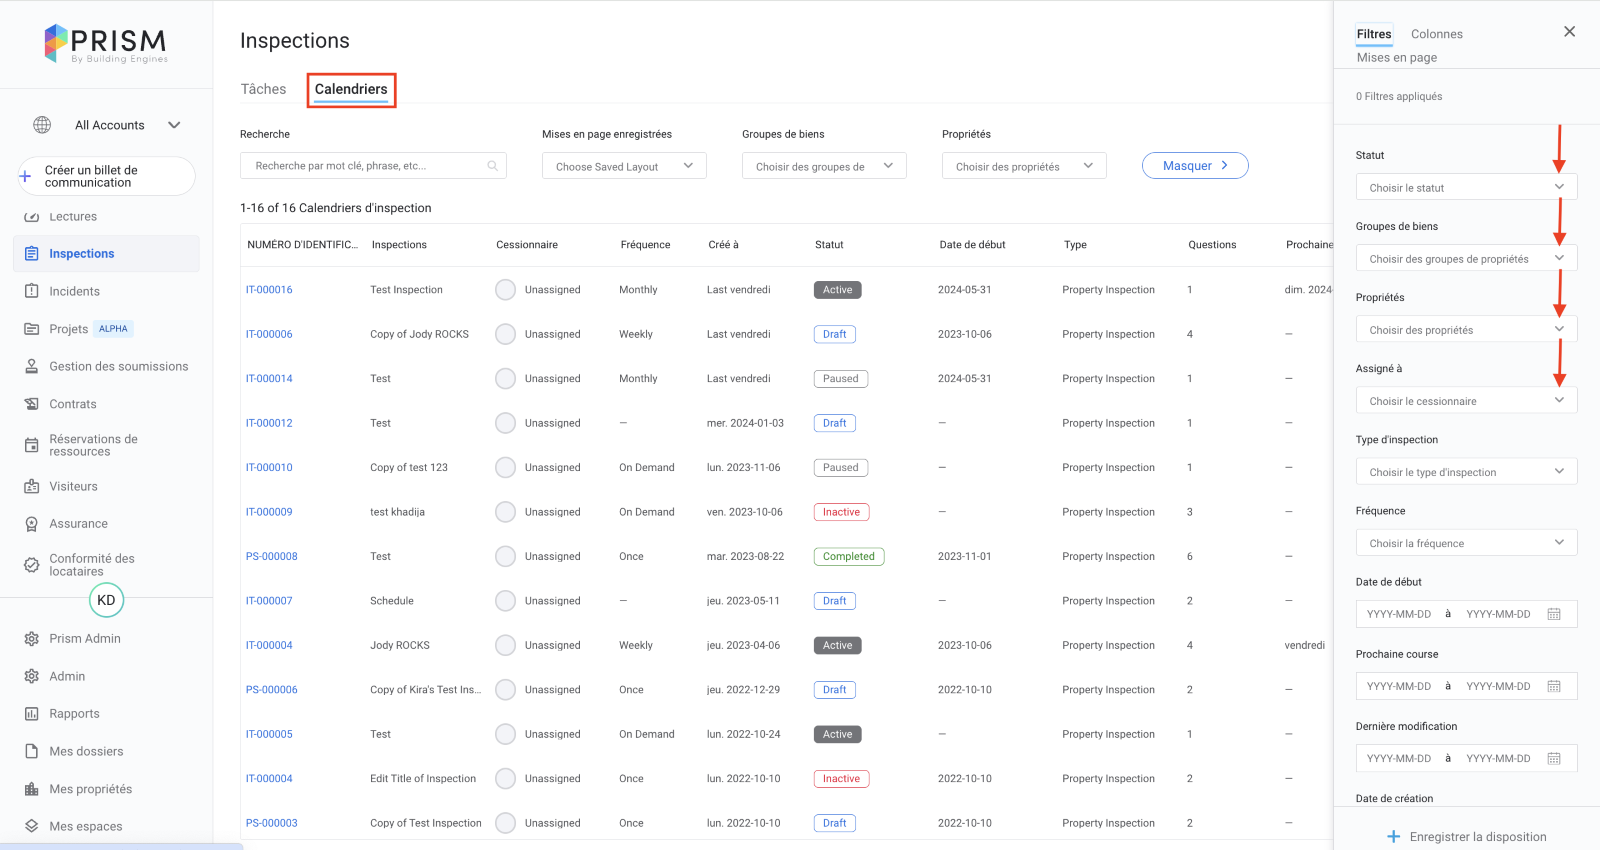The width and height of the screenshot is (1600, 850).
Task: Toggle the assignee circle for PS-000008
Action: [x=506, y=557]
